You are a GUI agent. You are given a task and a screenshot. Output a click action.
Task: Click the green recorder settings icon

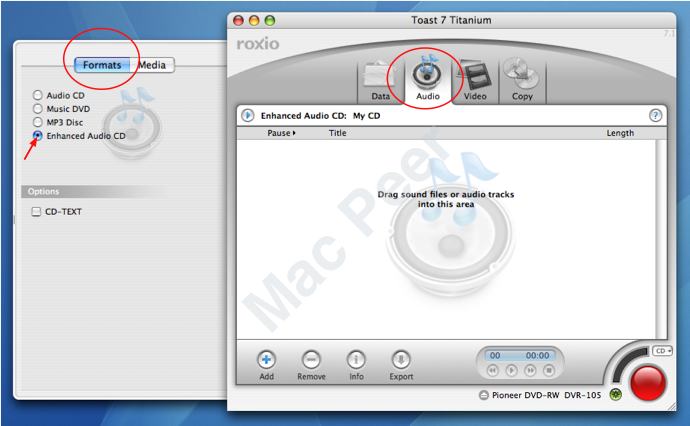click(x=616, y=394)
